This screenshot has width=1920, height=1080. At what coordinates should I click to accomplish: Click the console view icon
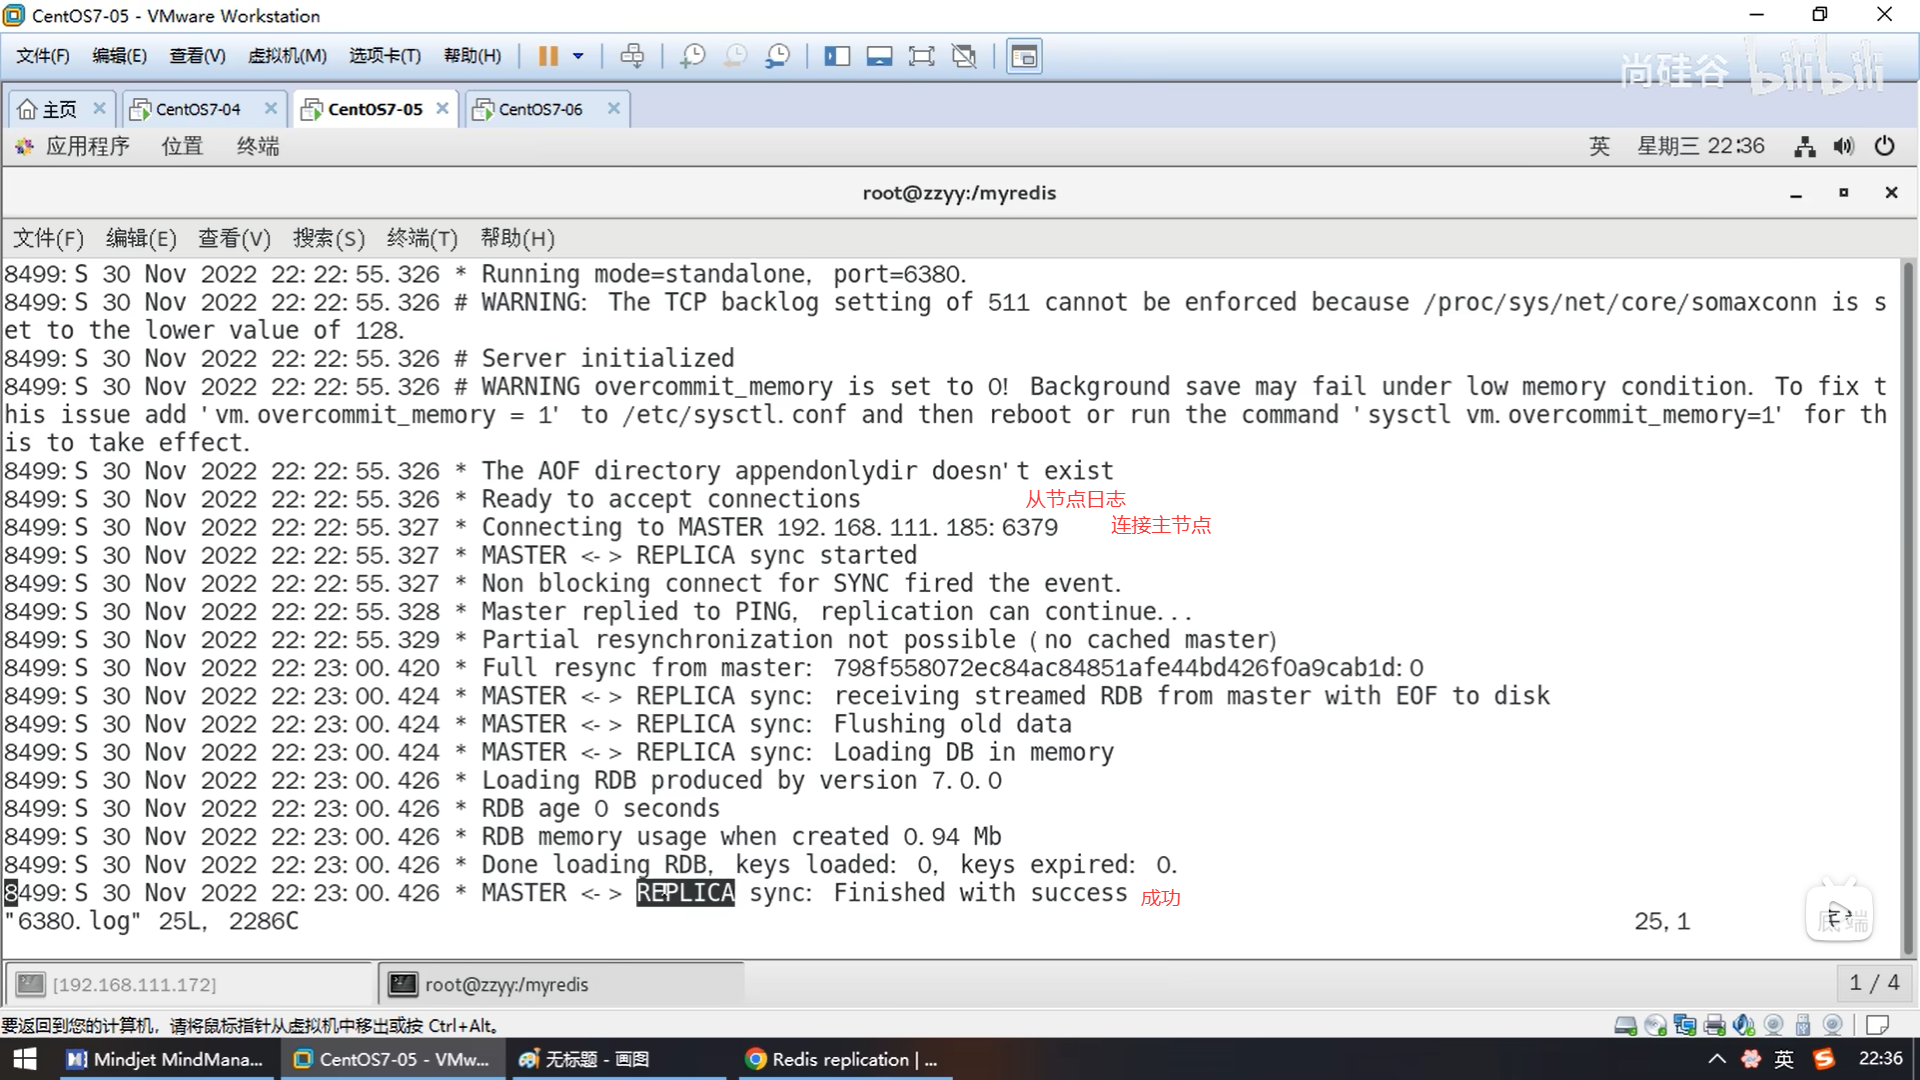point(1024,56)
